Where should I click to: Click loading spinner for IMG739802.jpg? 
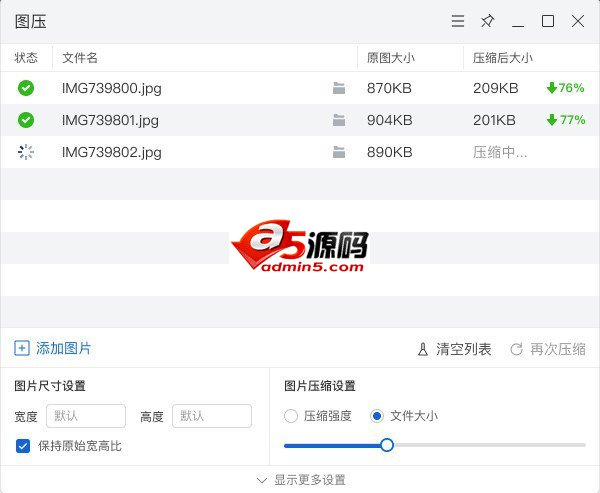[x=26, y=152]
